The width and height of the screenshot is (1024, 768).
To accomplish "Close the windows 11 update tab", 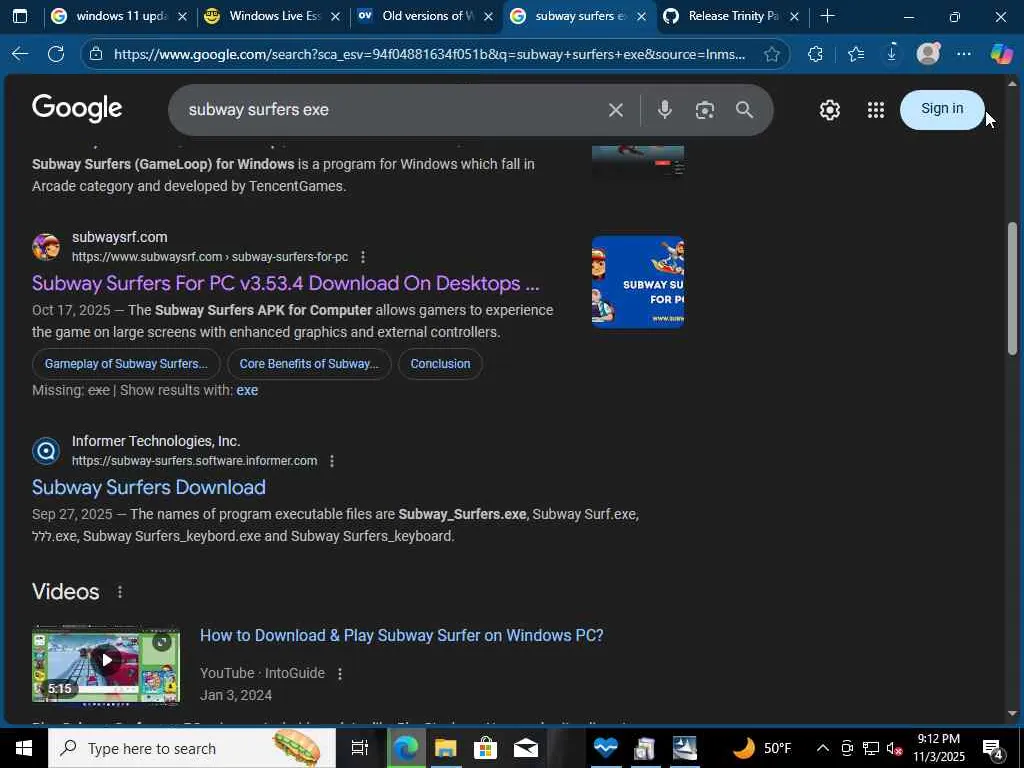I will (182, 16).
